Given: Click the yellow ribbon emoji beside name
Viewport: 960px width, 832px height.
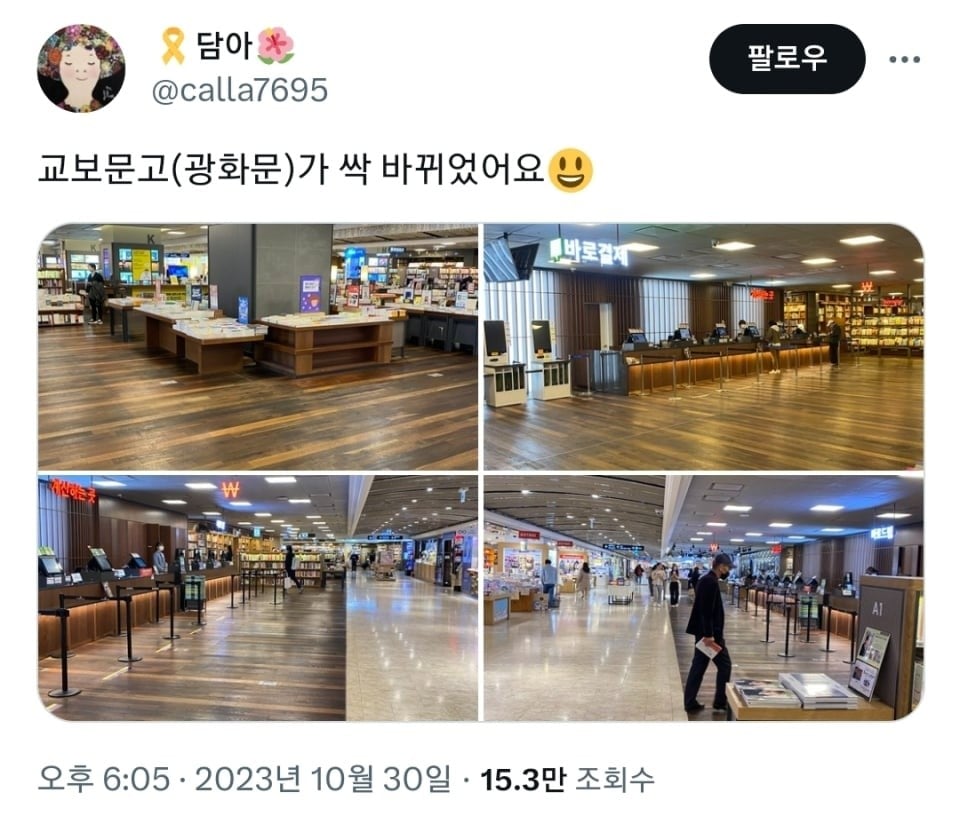Looking at the screenshot, I should (173, 45).
